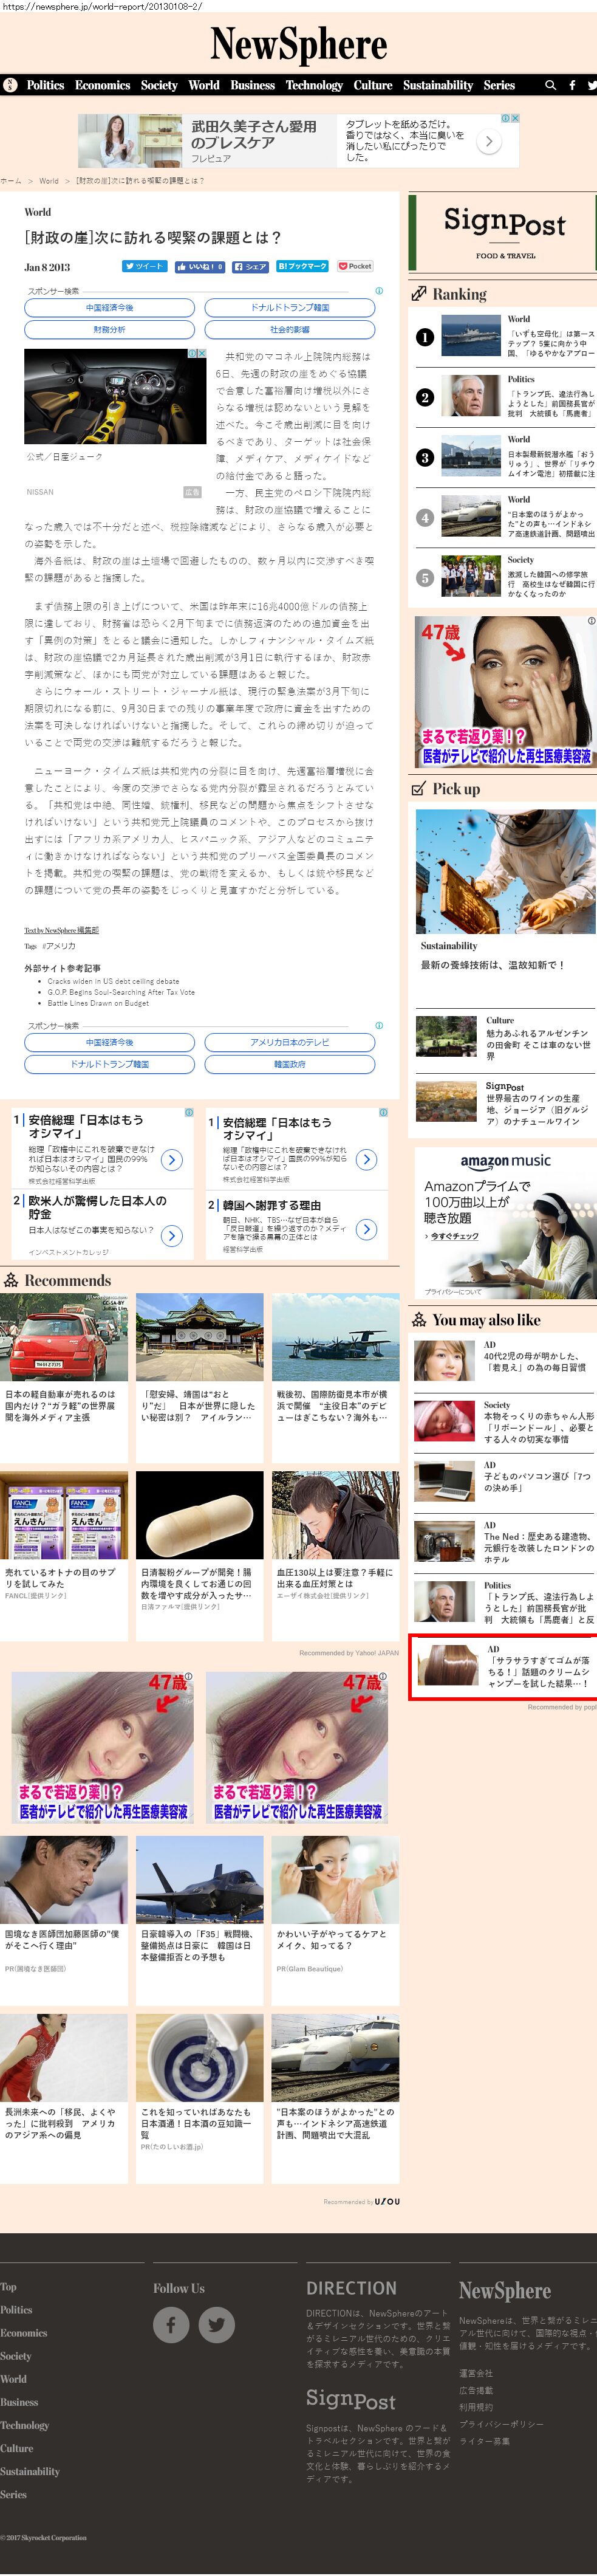
Task: Click the ドナルドトランプ韓国 sponsored search pill
Action: tap(290, 308)
